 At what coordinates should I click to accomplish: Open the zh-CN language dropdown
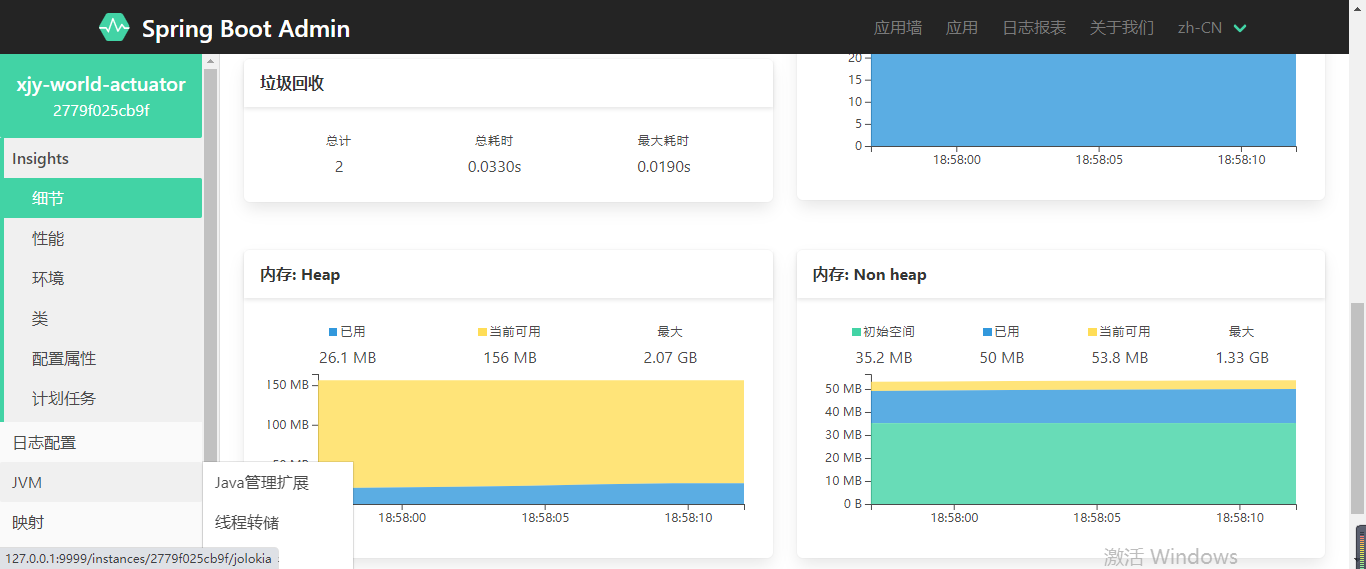[1212, 28]
